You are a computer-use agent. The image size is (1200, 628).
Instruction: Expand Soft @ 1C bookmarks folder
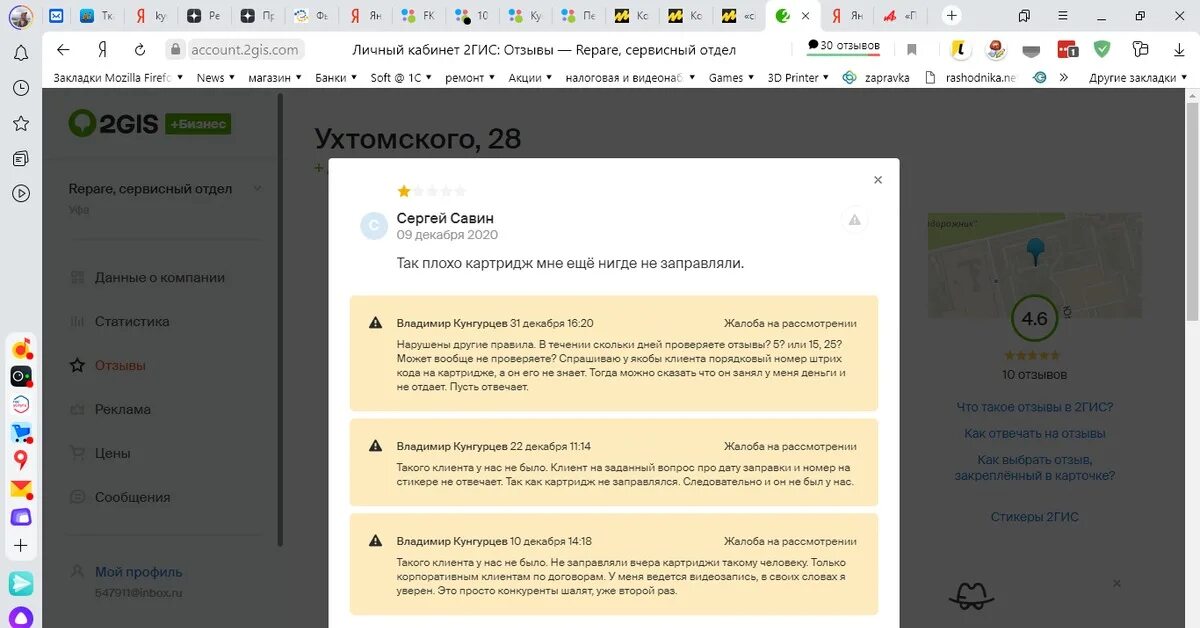click(x=402, y=77)
